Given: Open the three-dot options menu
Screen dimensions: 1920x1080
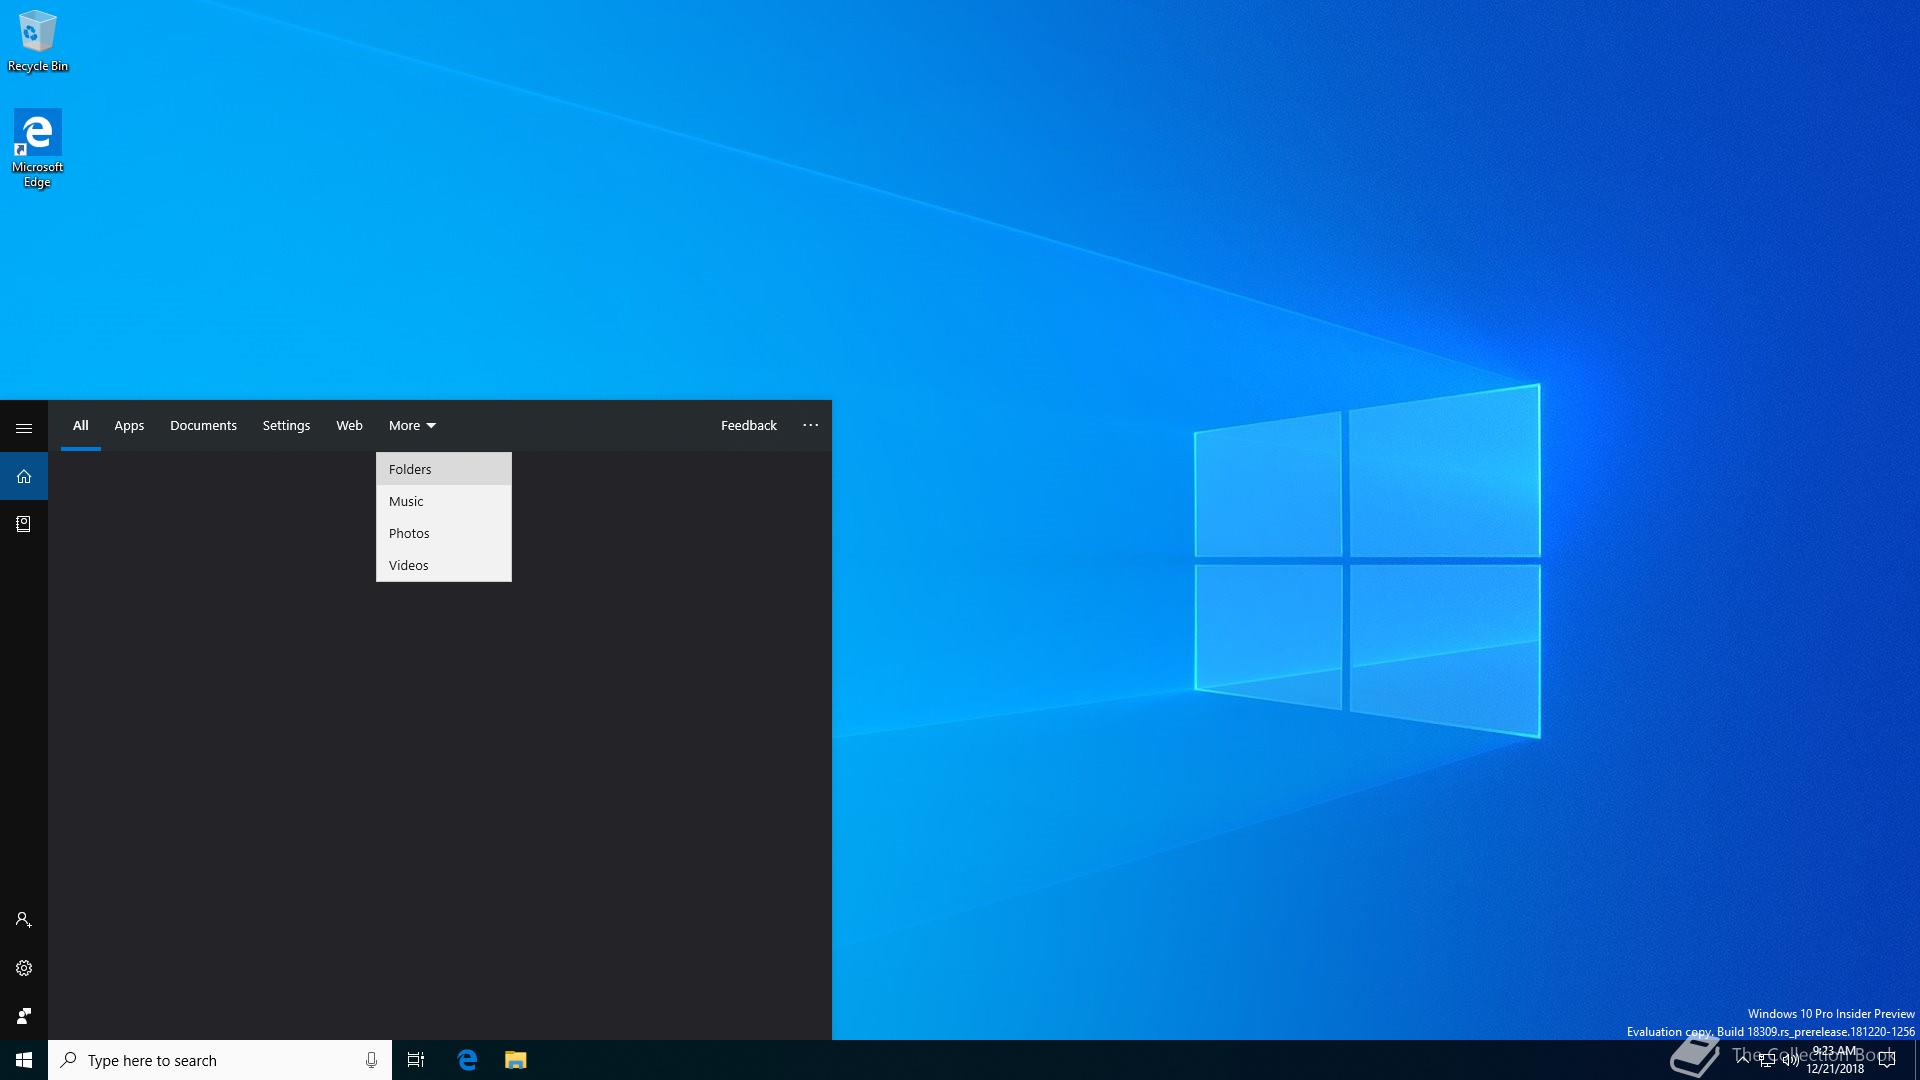Looking at the screenshot, I should (810, 425).
